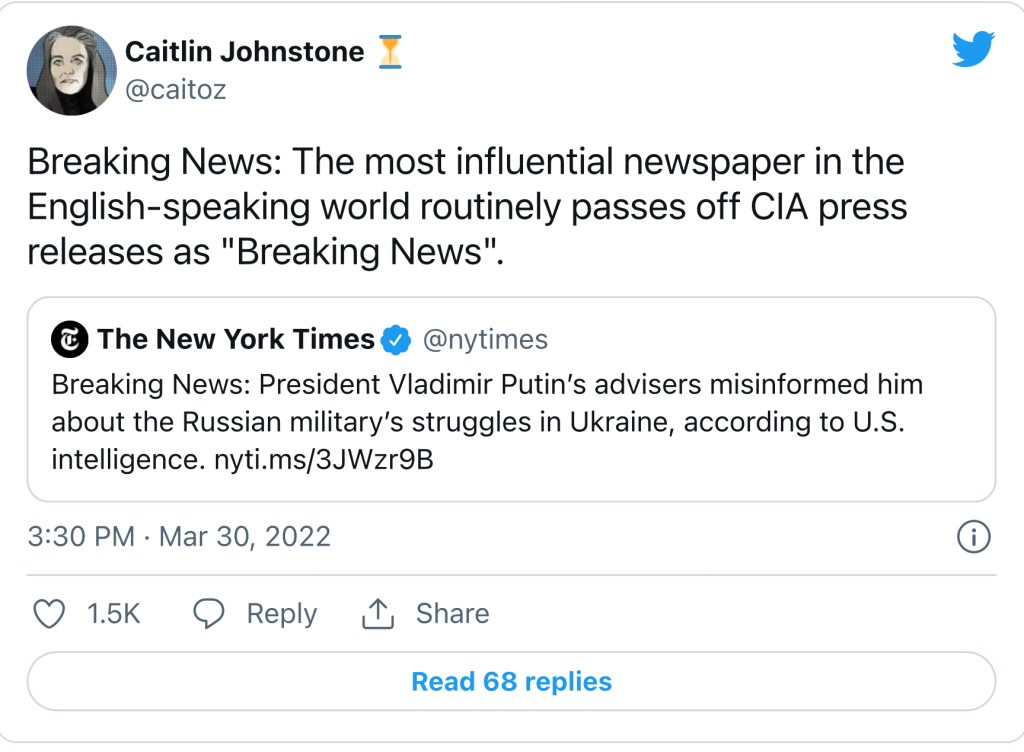Click the @nytimes handle
Image resolution: width=1024 pixels, height=752 pixels.
coord(486,340)
